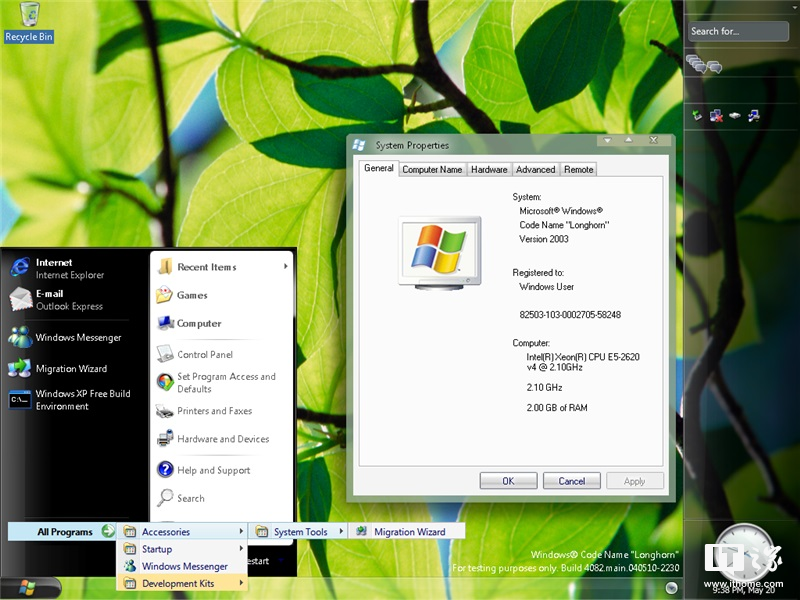Open Outlook Express E-mail entry

[x=56, y=299]
